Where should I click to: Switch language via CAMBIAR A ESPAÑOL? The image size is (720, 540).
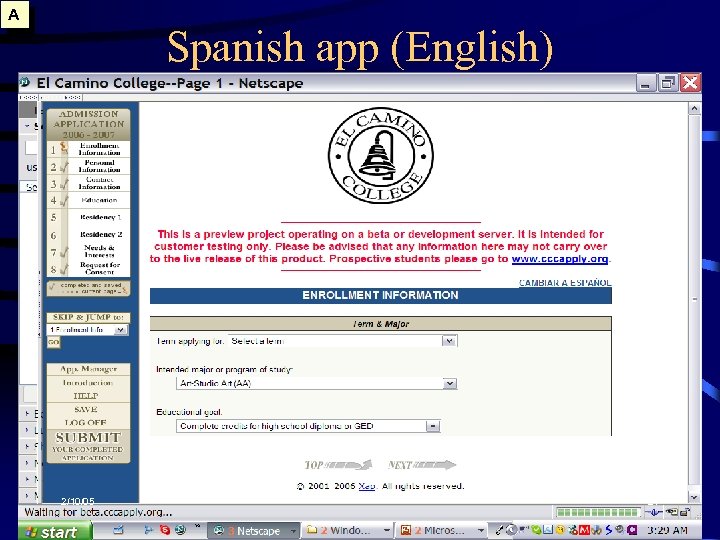pos(565,283)
